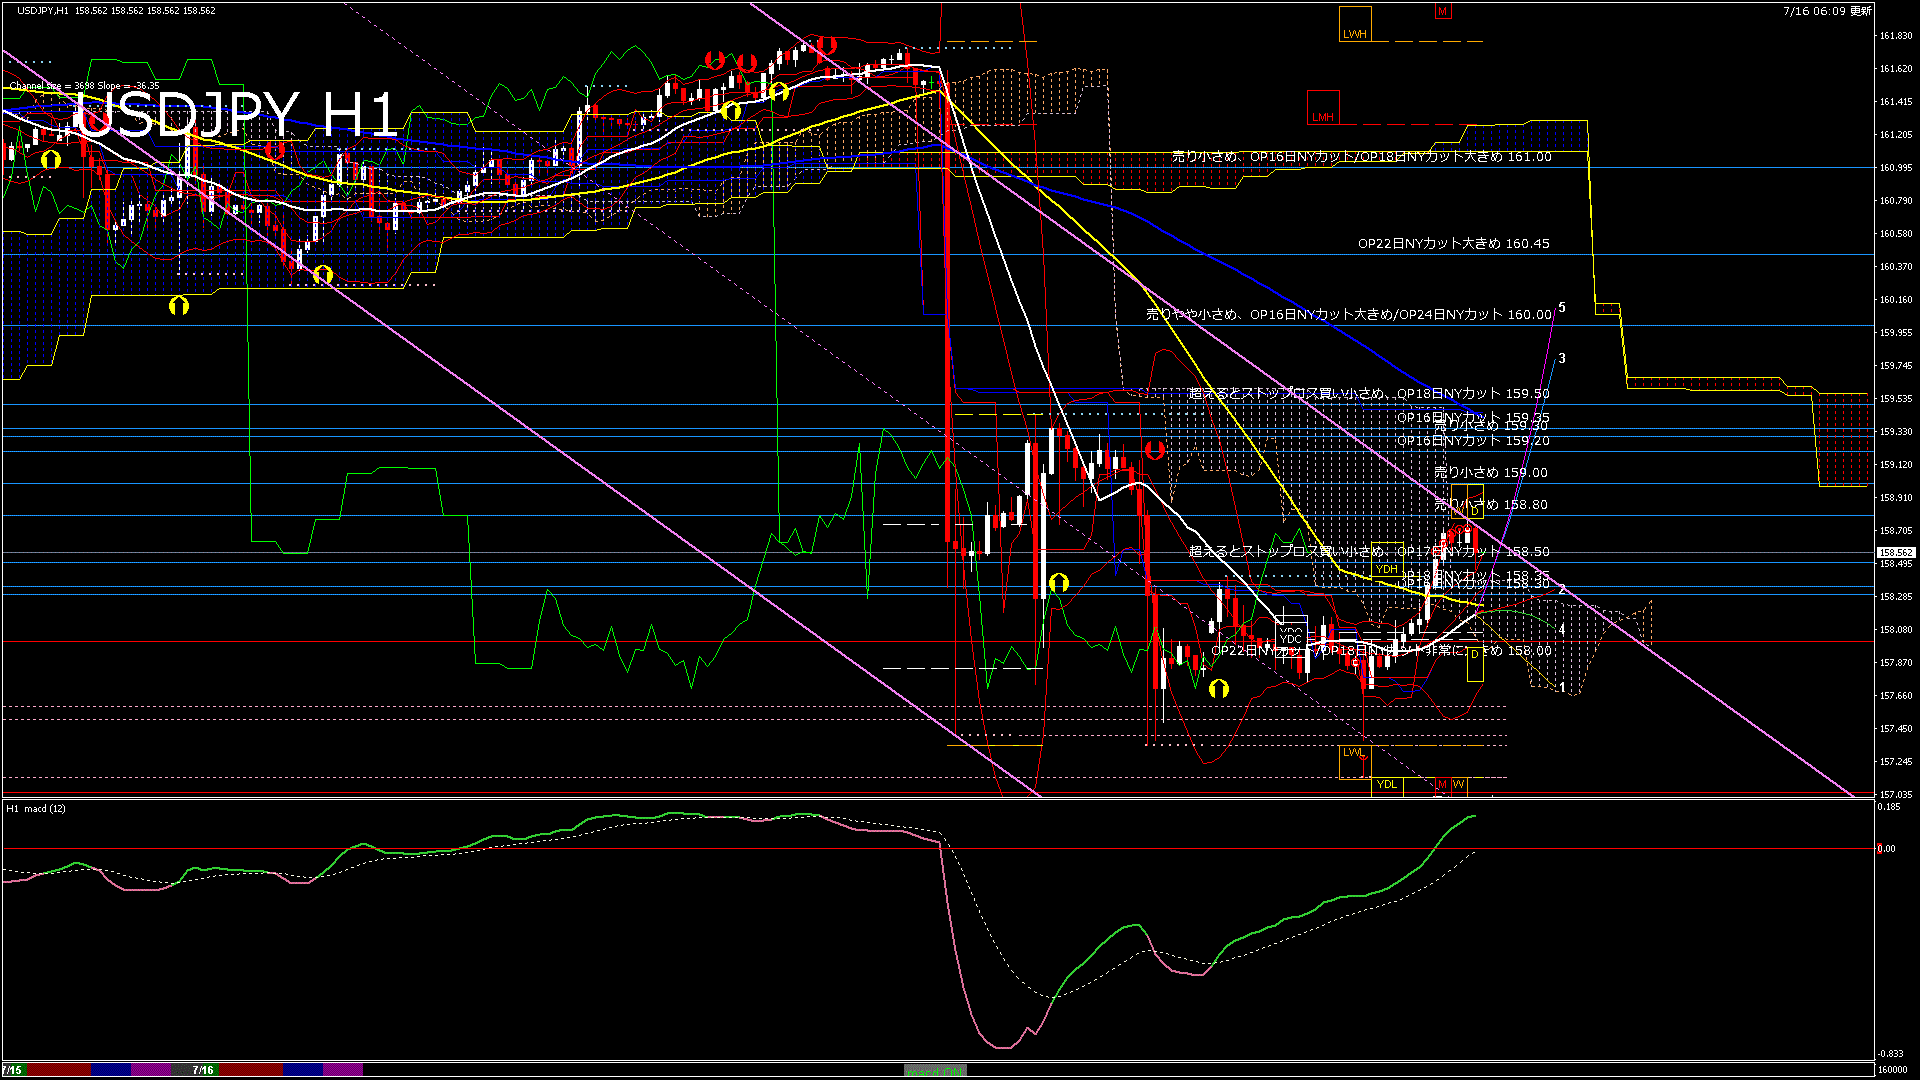Select the OP17日NYカット 158.50 label

click(1369, 552)
